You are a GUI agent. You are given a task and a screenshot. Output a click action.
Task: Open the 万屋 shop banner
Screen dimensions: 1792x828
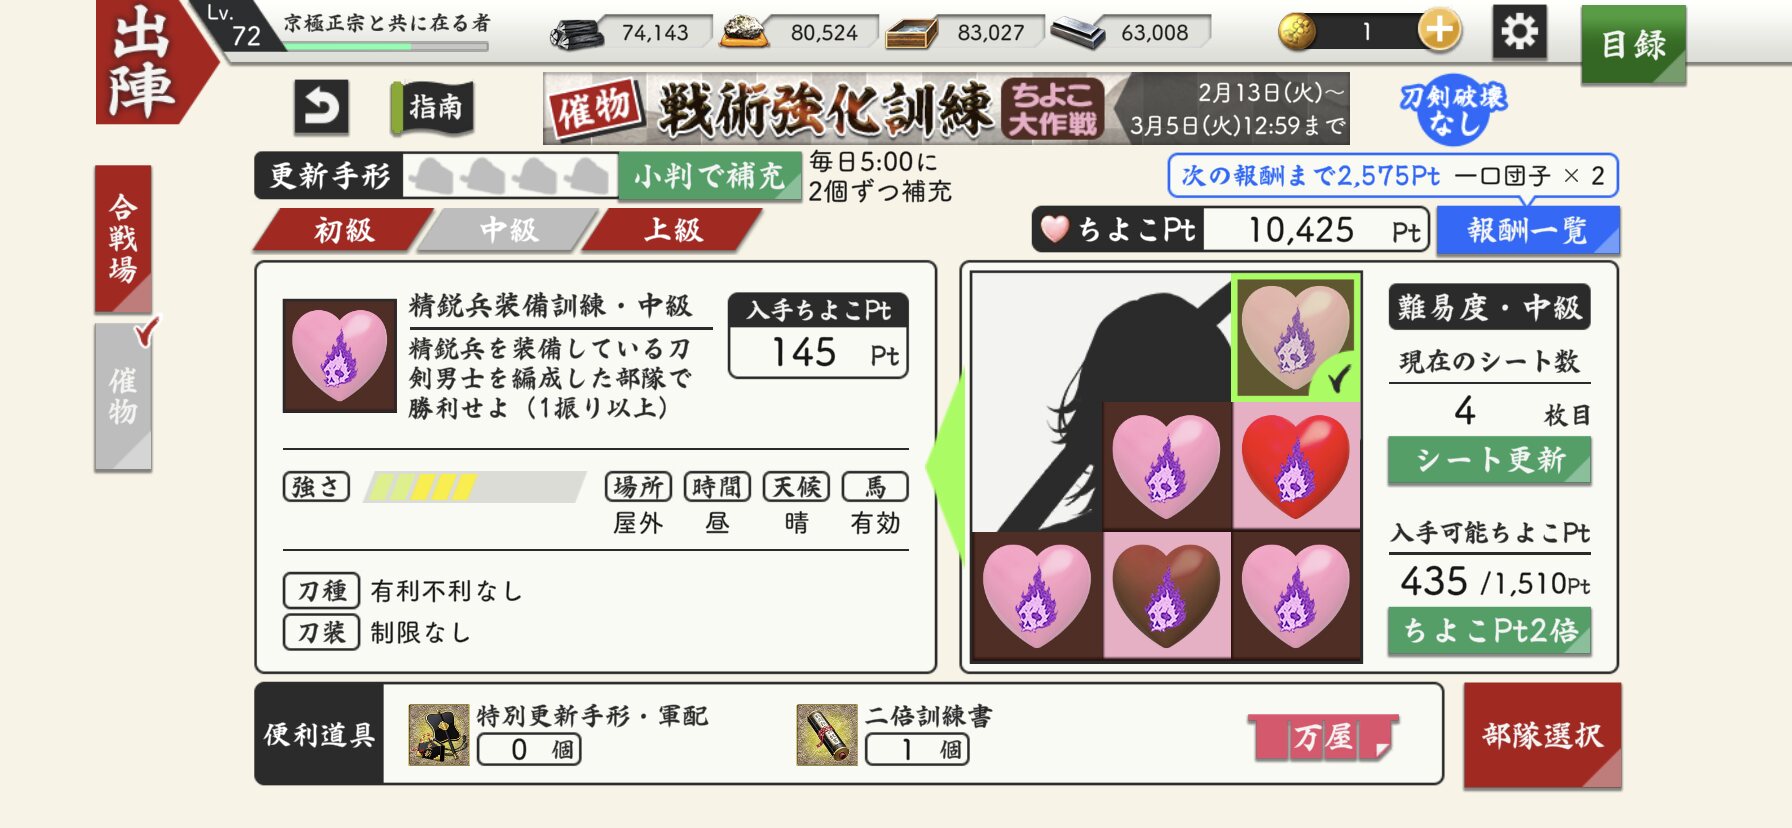[1323, 738]
